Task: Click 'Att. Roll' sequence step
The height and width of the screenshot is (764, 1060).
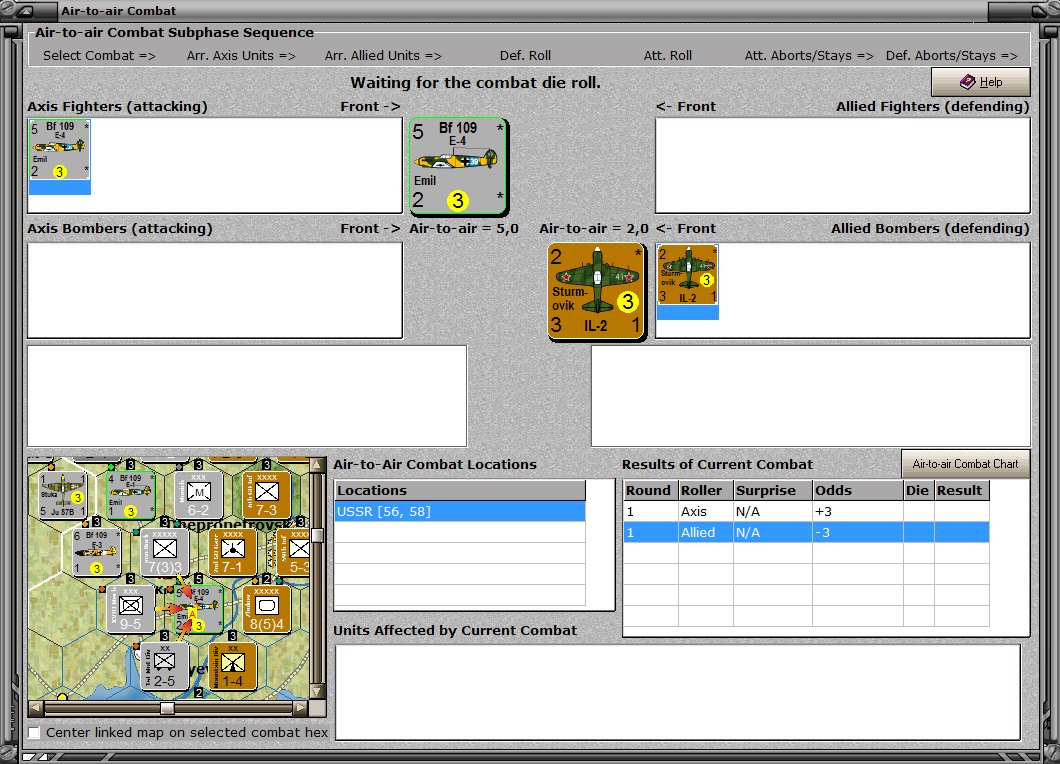Action: 667,55
